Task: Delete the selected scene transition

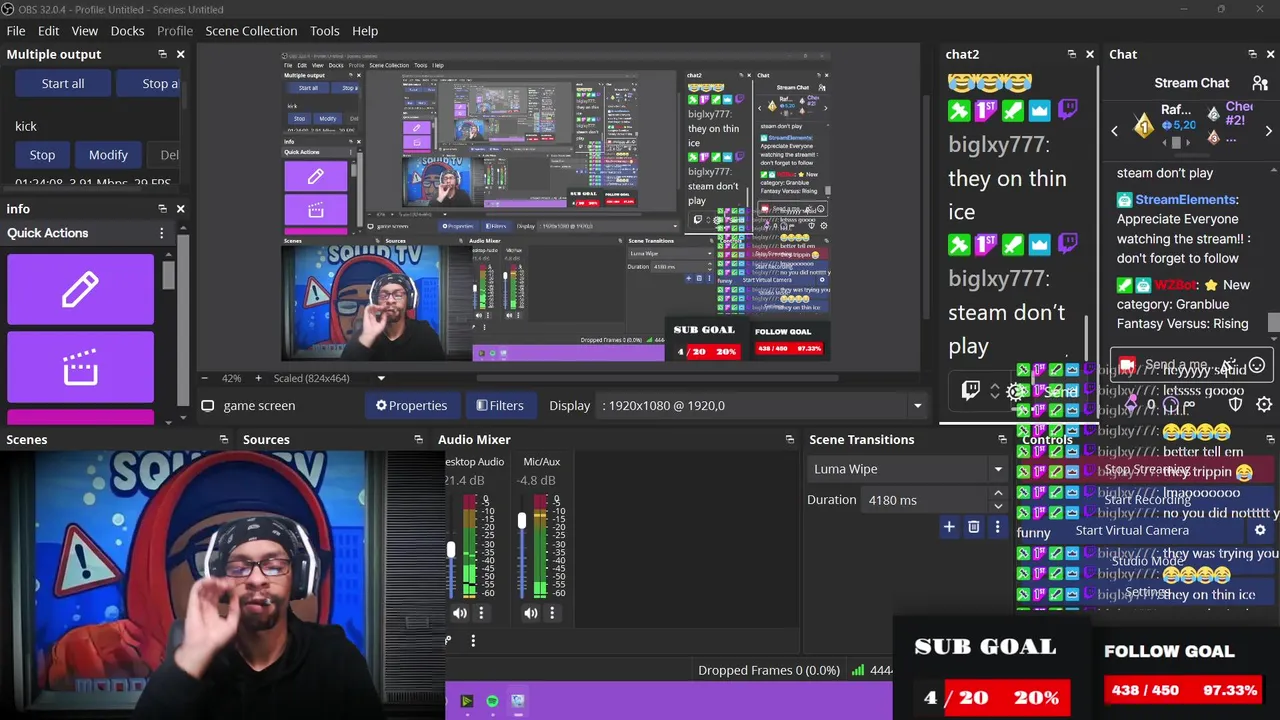Action: pyautogui.click(x=973, y=527)
